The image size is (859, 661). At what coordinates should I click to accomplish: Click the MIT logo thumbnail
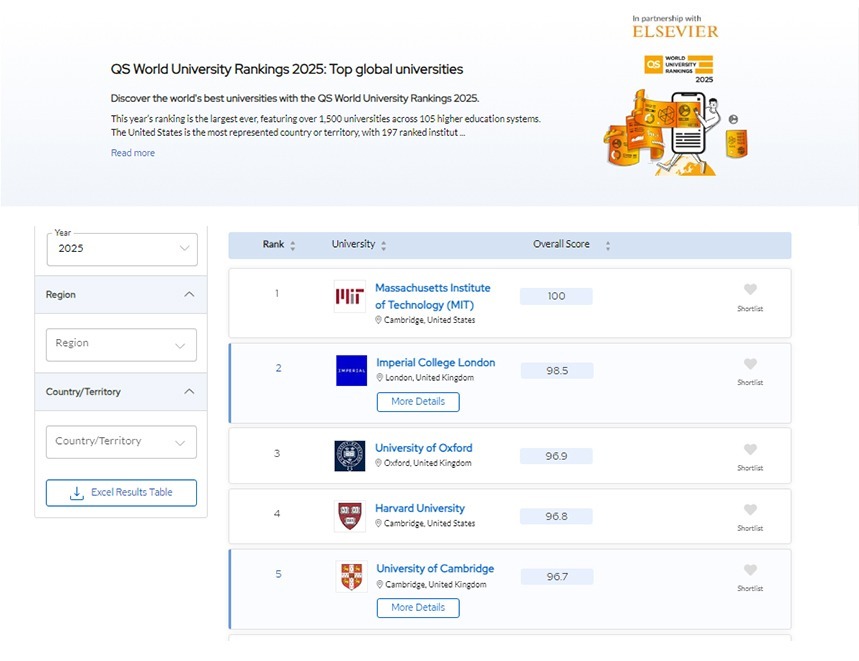click(350, 296)
